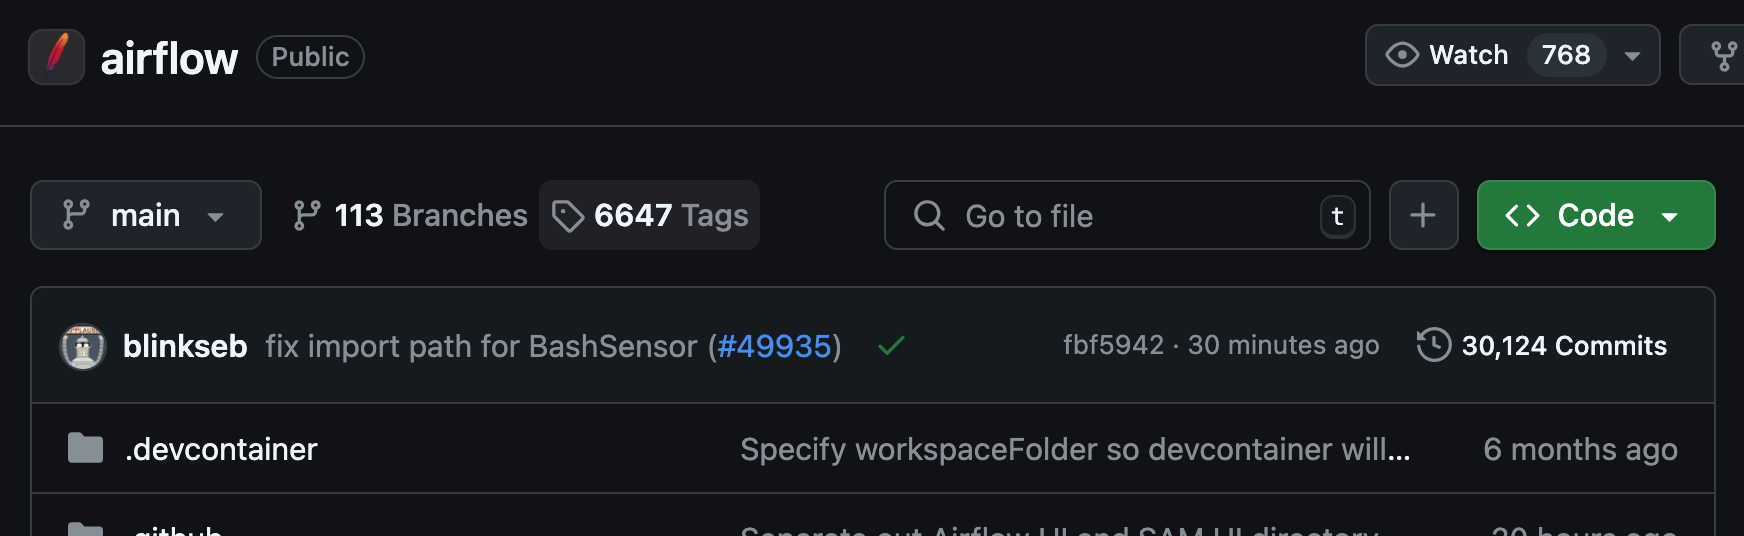Open the main branch selector dropdown
The image size is (1744, 536).
click(145, 215)
